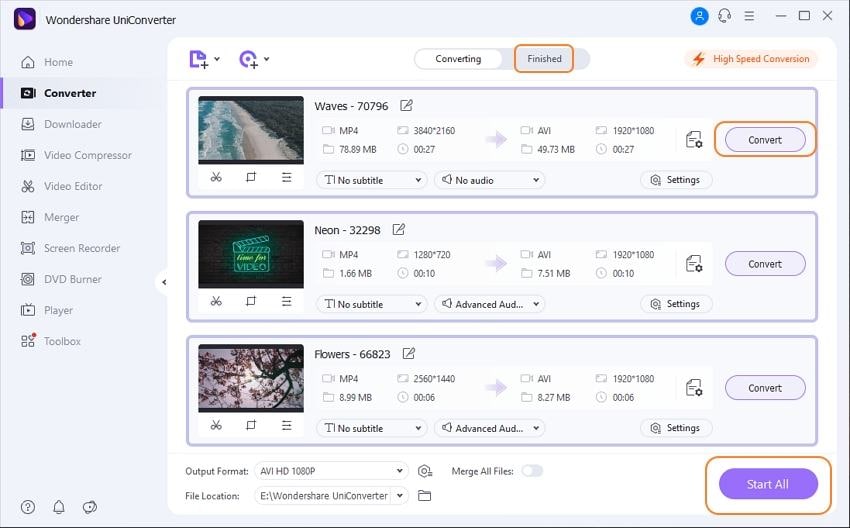Open Video Compressor in sidebar
850x528 pixels.
pos(76,155)
